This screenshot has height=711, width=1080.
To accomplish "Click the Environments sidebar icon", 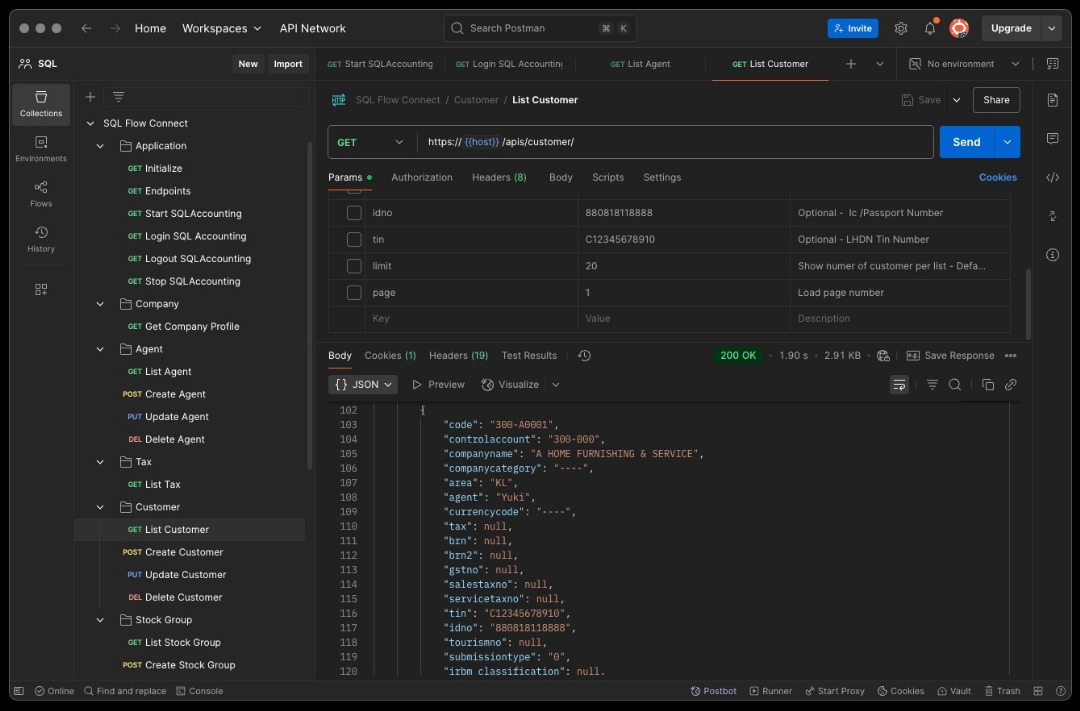I will tap(41, 148).
